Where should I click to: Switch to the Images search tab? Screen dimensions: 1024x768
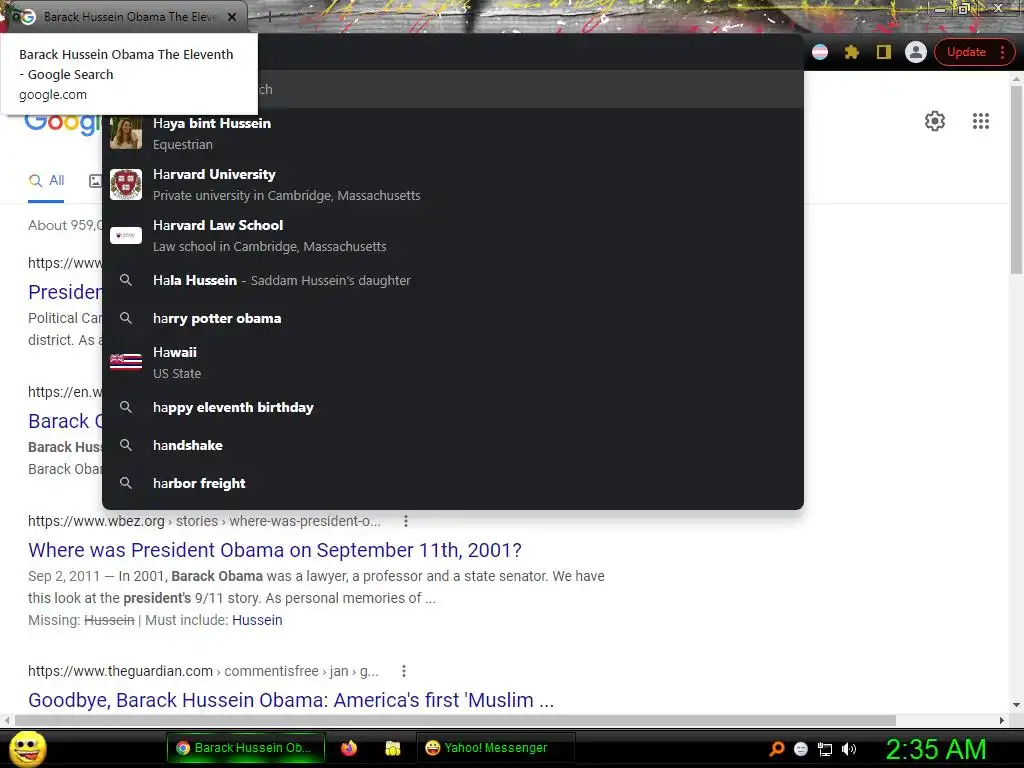click(95, 181)
